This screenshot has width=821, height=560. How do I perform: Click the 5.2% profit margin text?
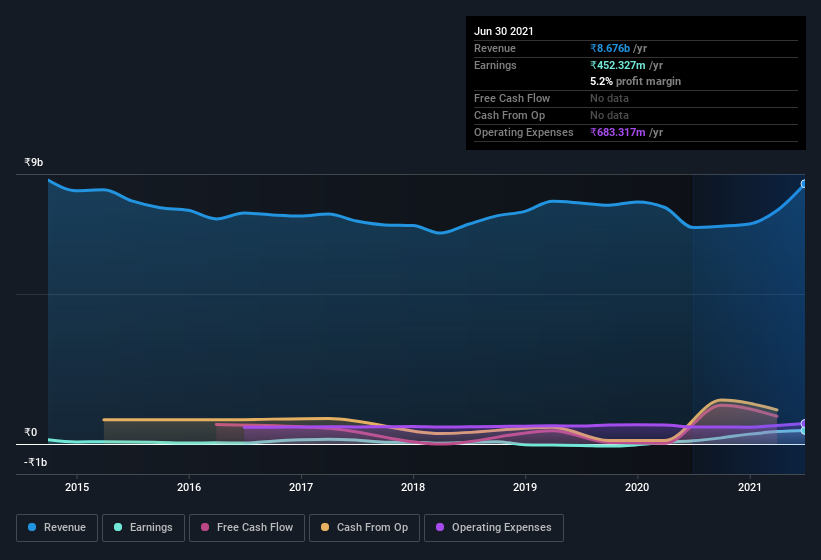(636, 81)
